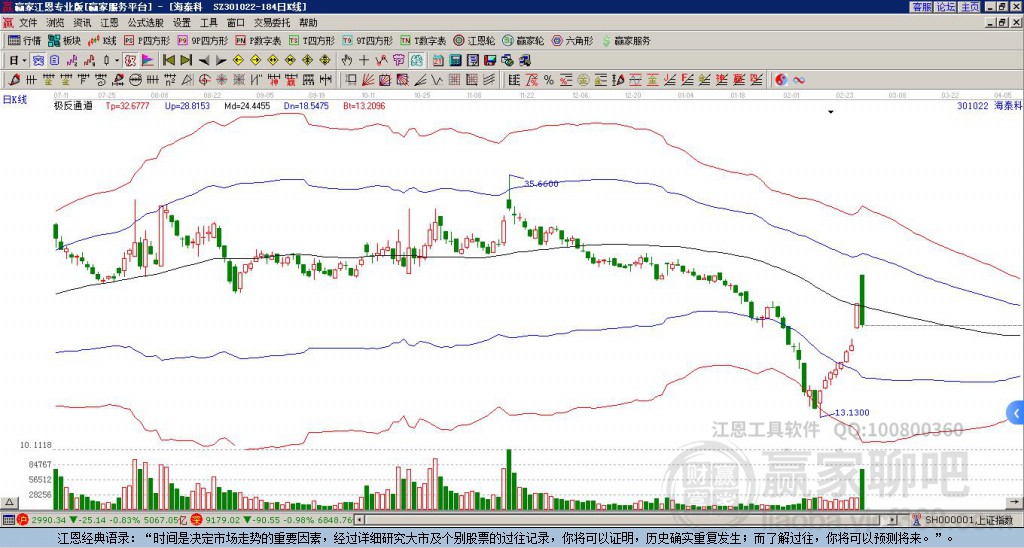Open the 江恩 menu

(x=109, y=23)
